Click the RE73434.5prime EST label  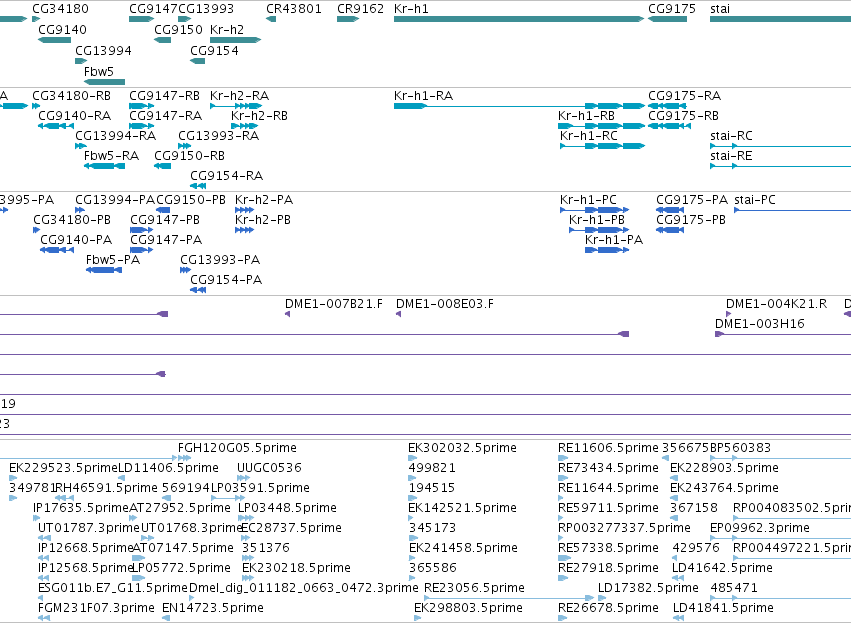click(608, 468)
